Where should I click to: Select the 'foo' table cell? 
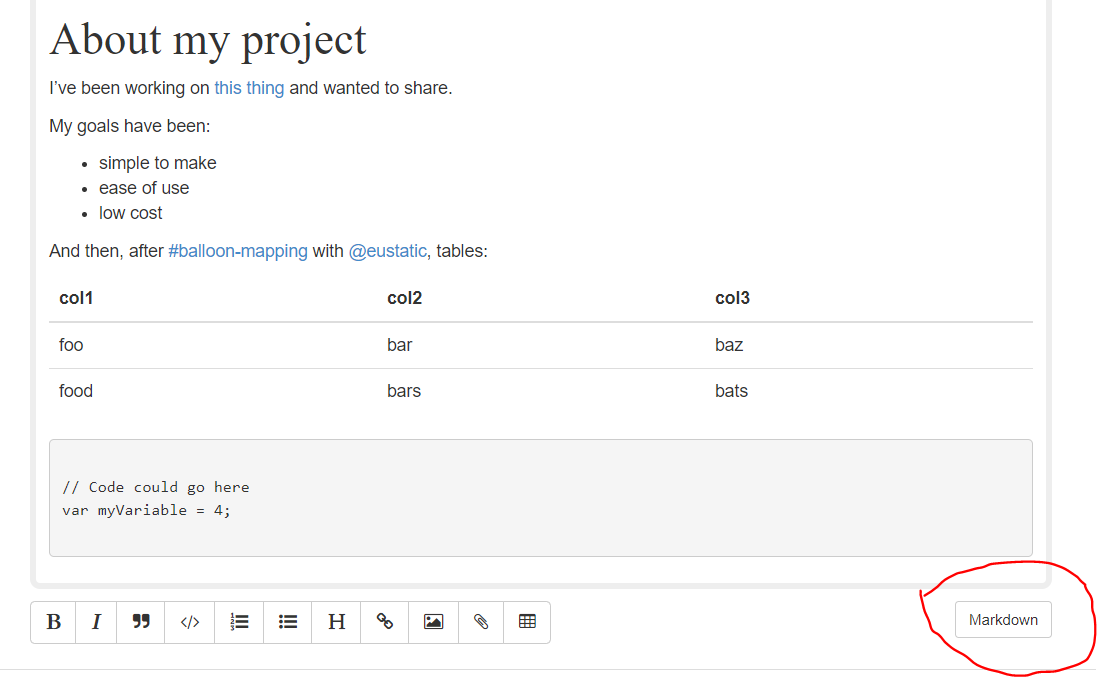tap(70, 344)
